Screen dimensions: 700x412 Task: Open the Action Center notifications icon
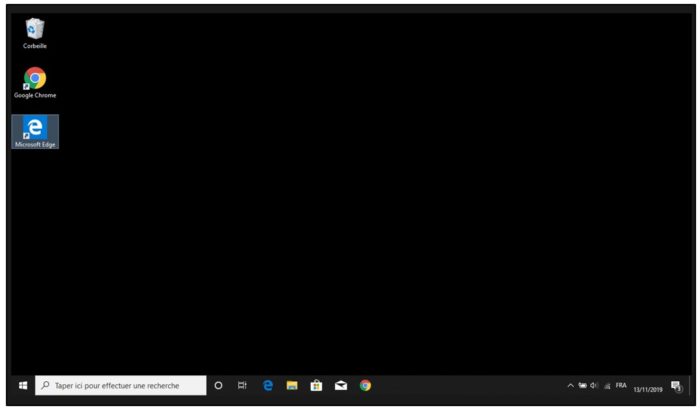point(677,386)
